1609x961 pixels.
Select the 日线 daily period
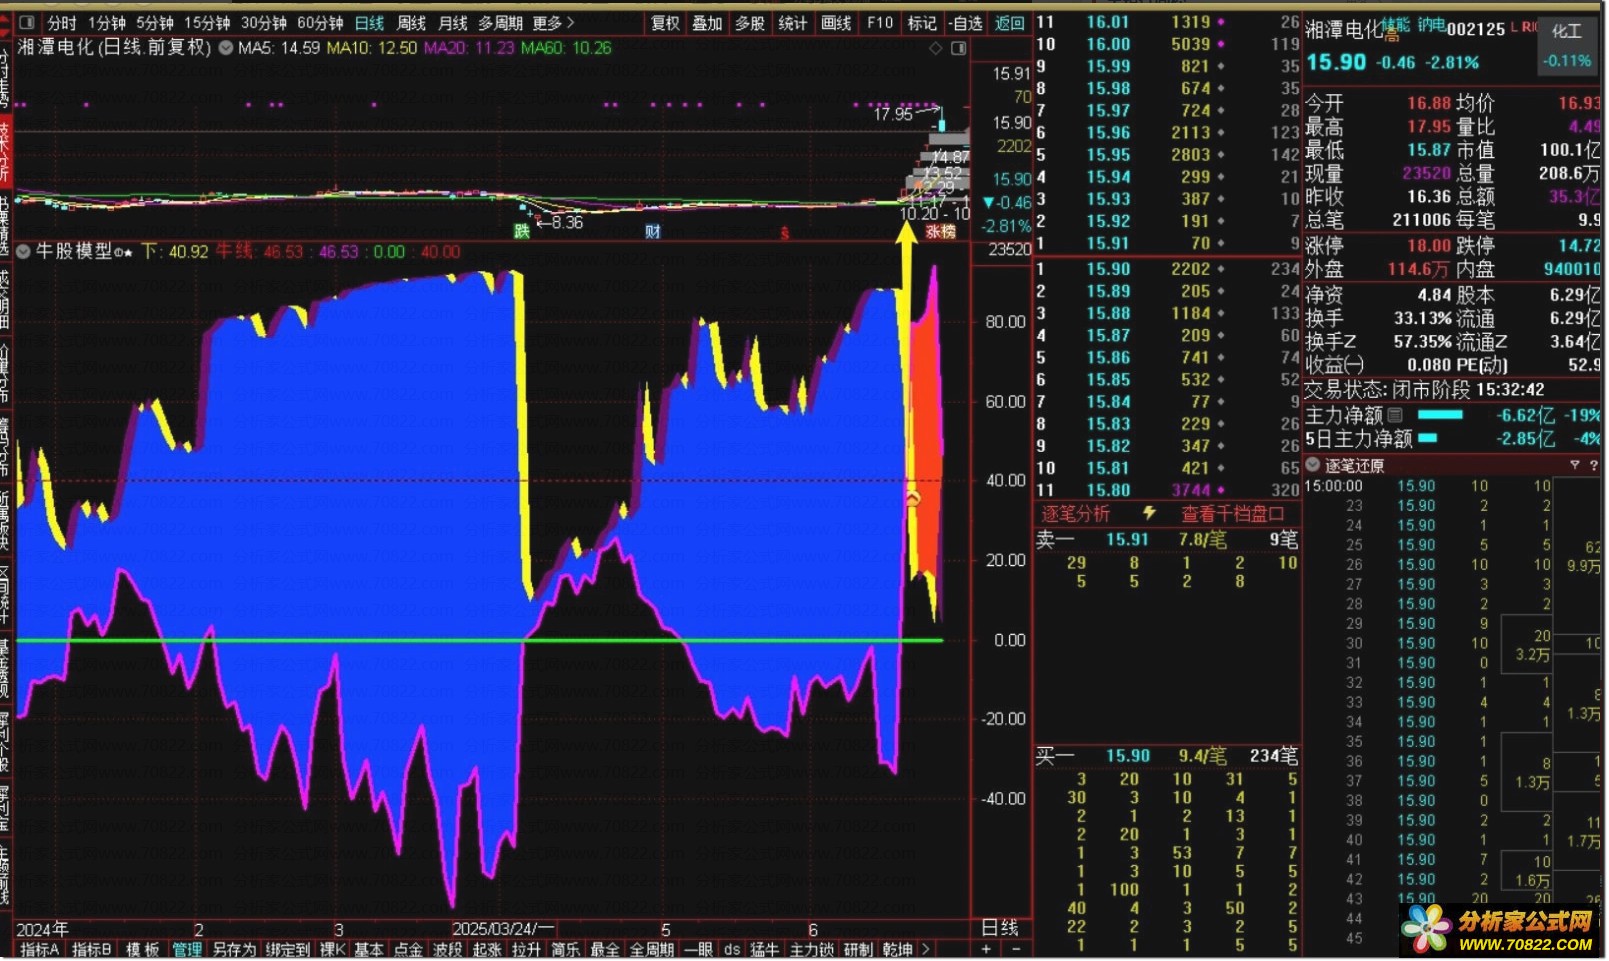(x=369, y=22)
